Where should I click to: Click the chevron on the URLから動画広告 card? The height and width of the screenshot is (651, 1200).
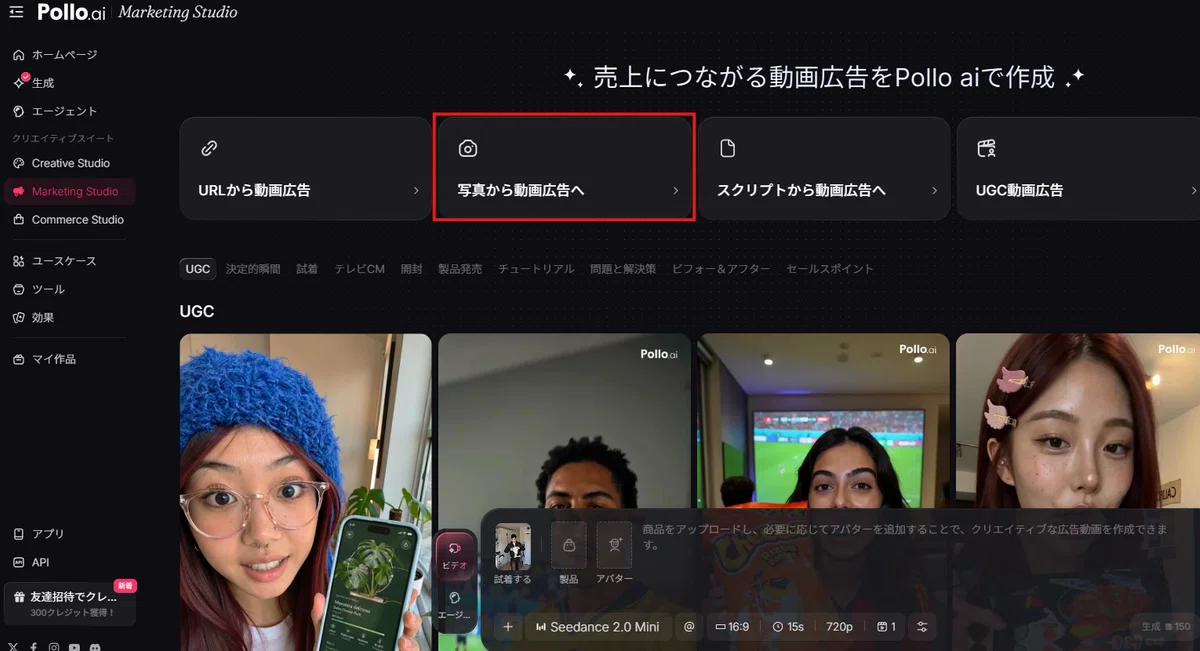coord(417,190)
